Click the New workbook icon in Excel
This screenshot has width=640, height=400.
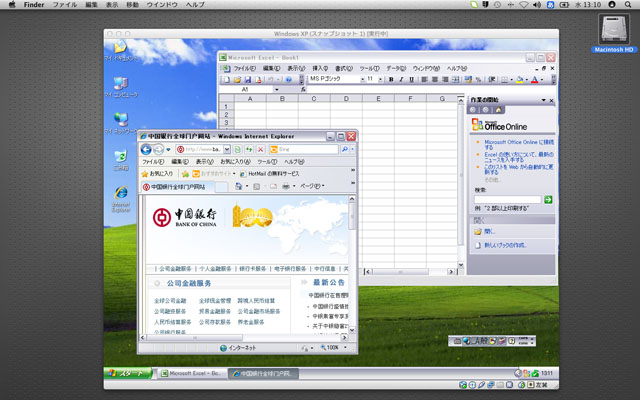227,80
